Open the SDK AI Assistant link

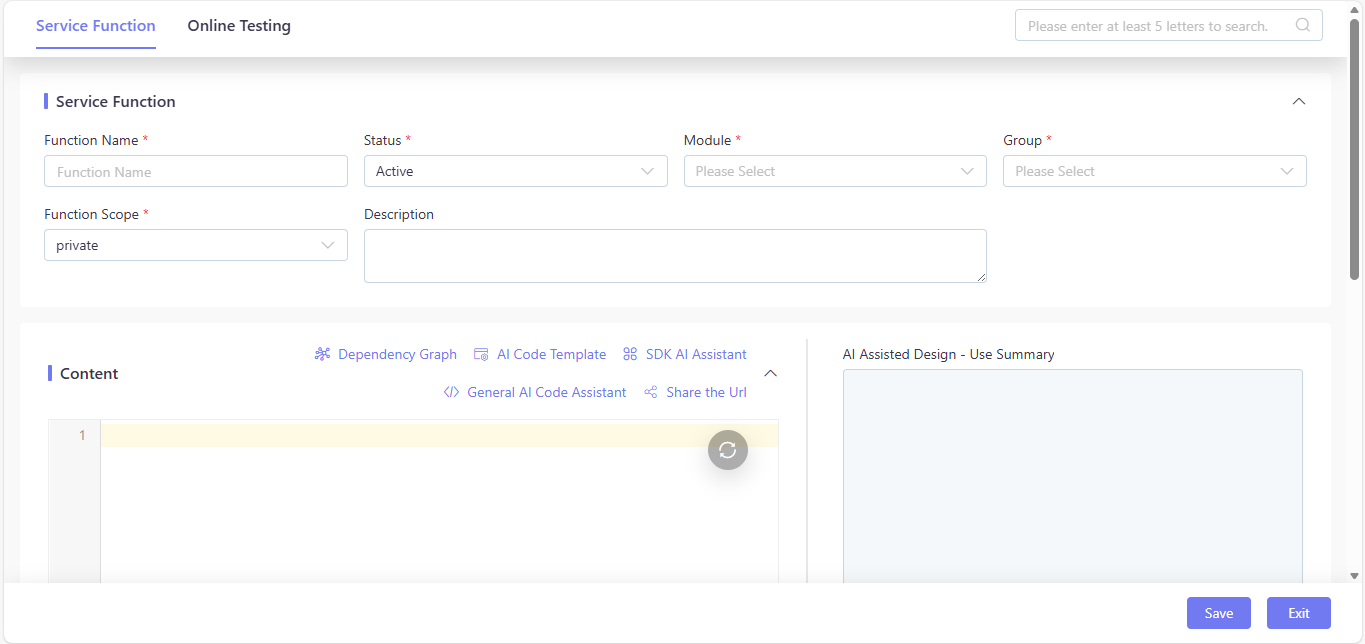click(x=696, y=354)
